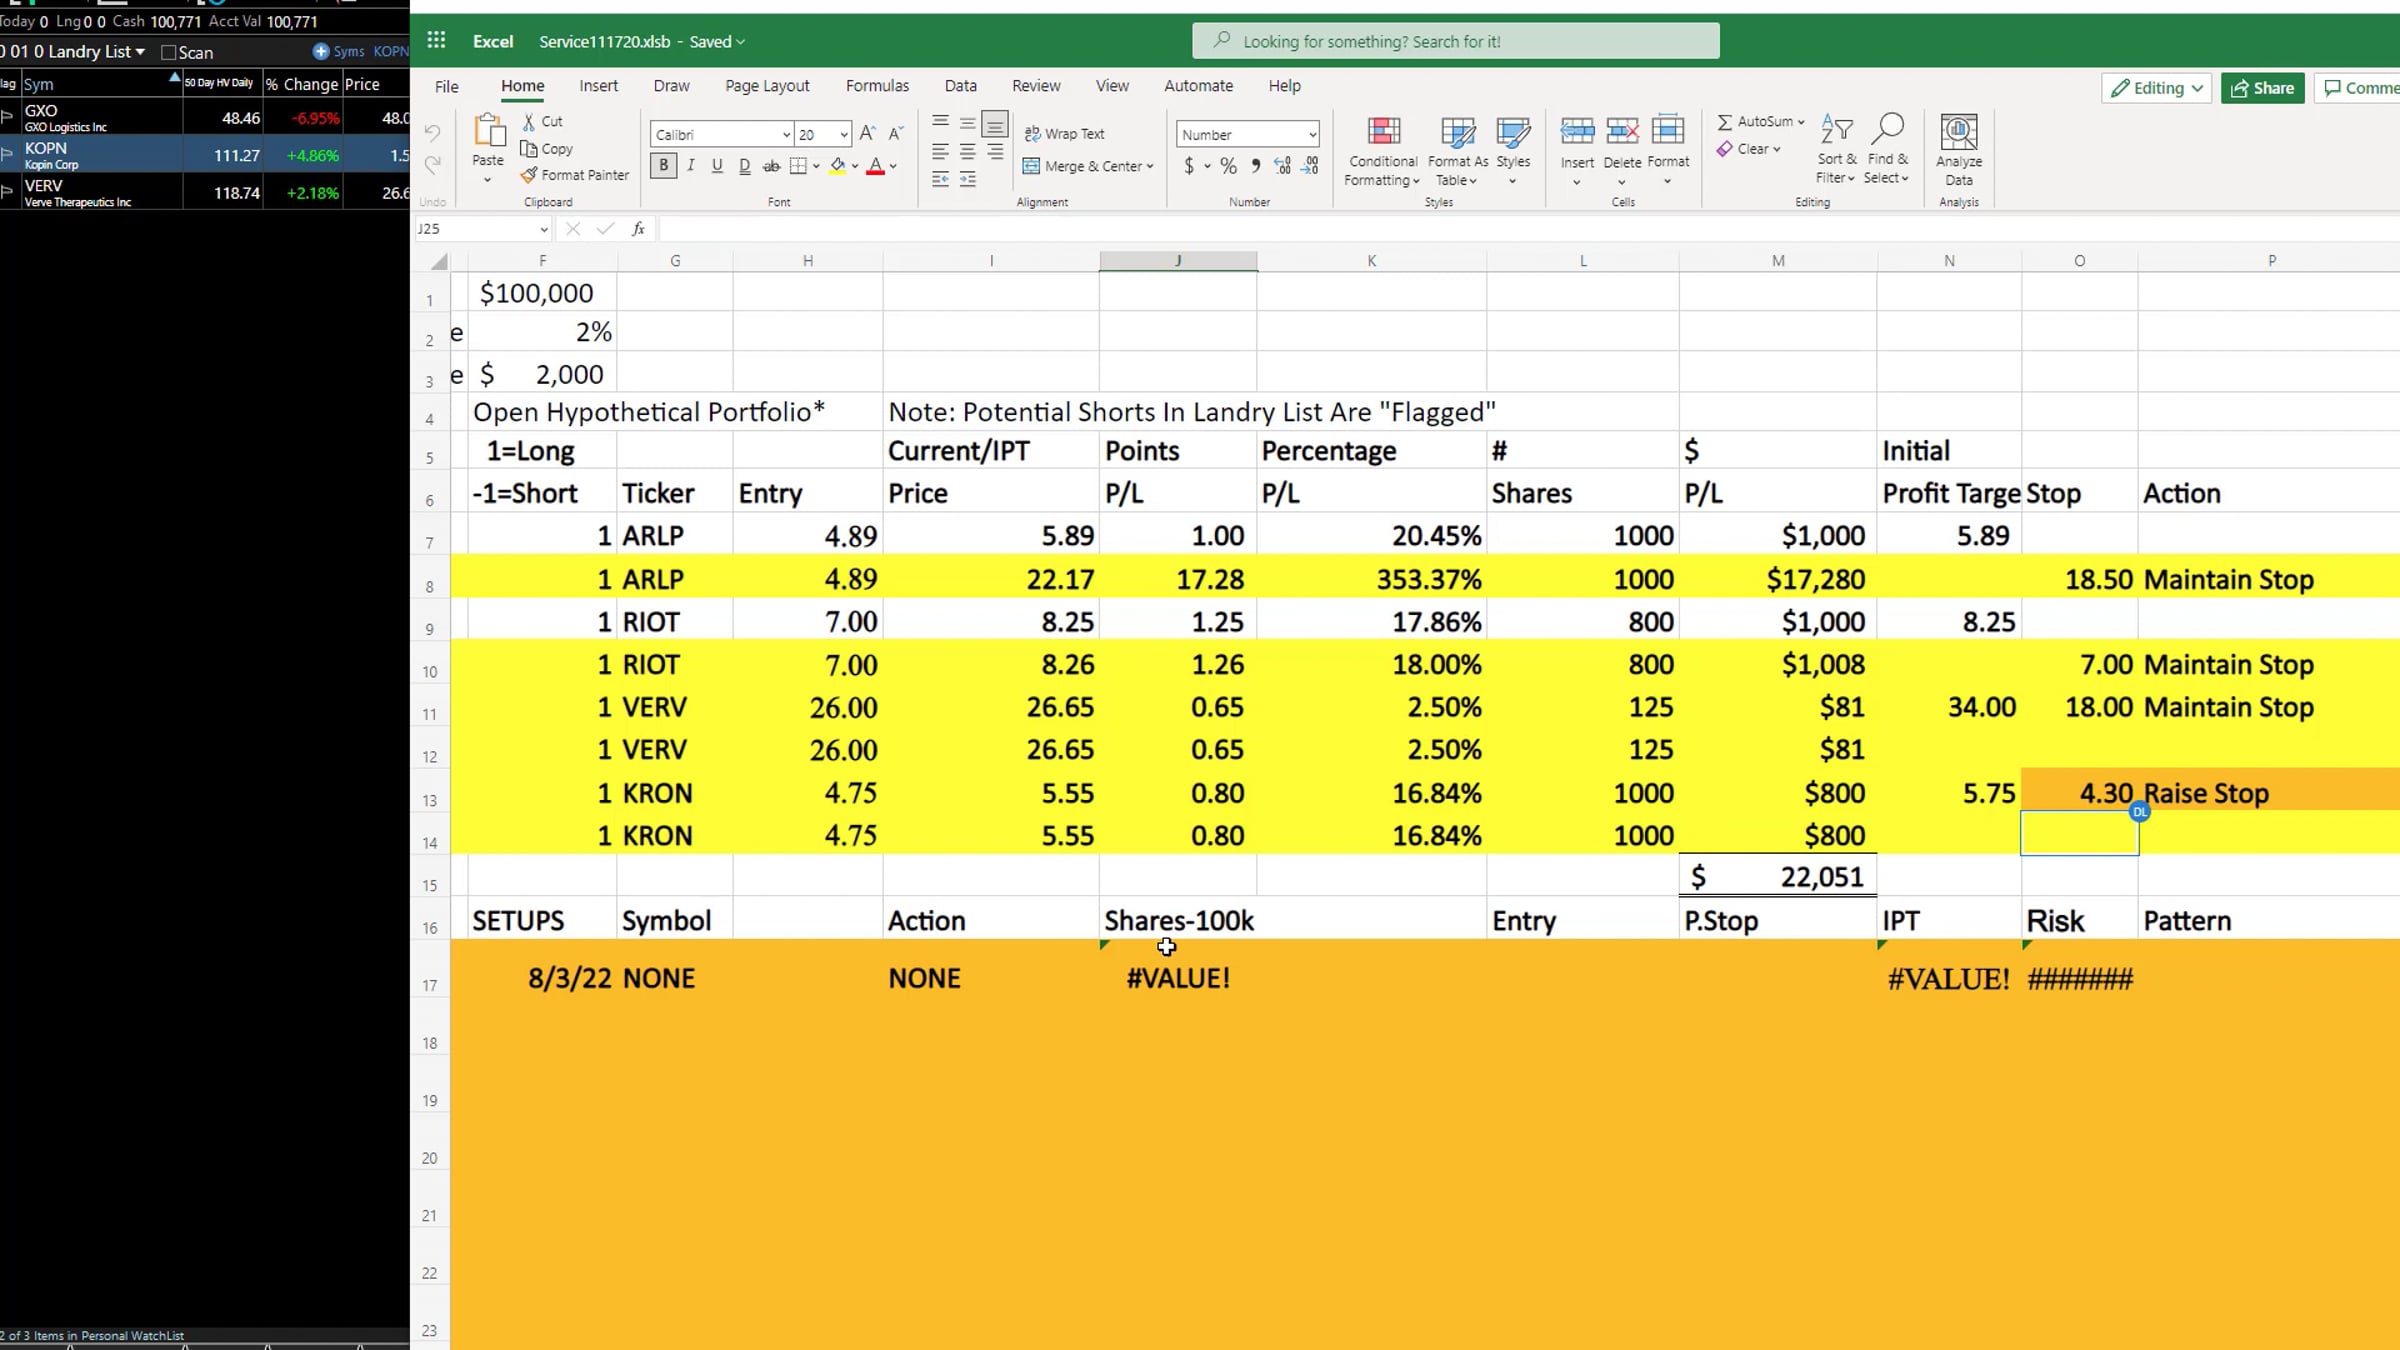Toggle align left

point(940,152)
